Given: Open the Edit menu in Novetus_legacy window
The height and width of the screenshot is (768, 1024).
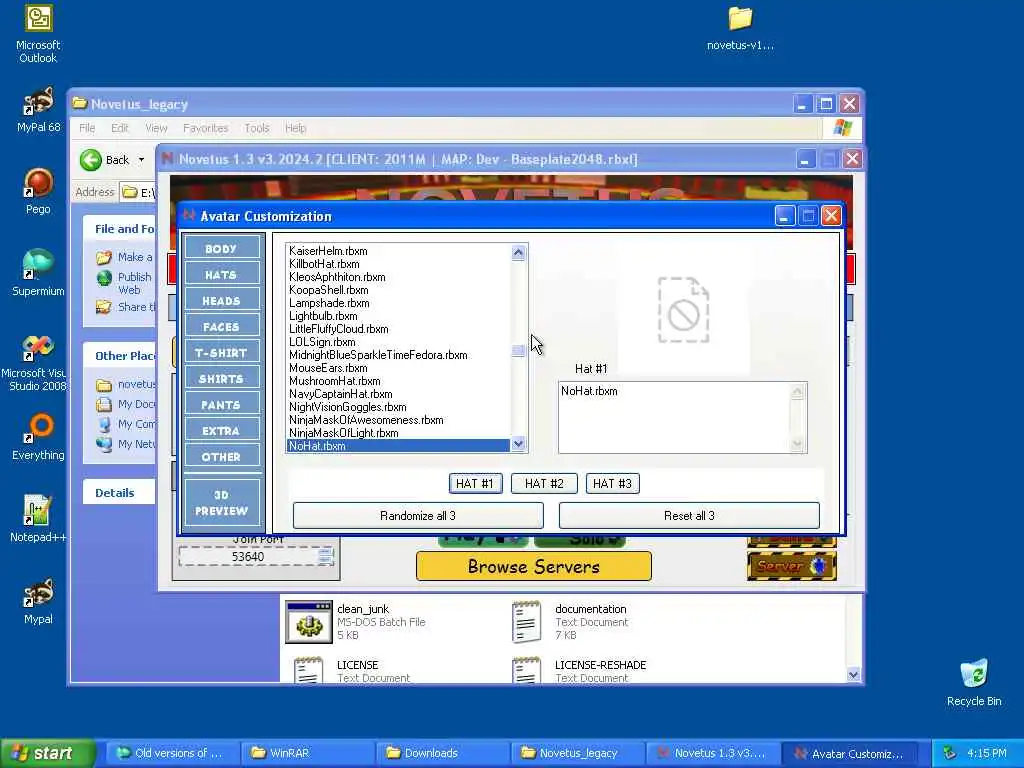Looking at the screenshot, I should 120,128.
